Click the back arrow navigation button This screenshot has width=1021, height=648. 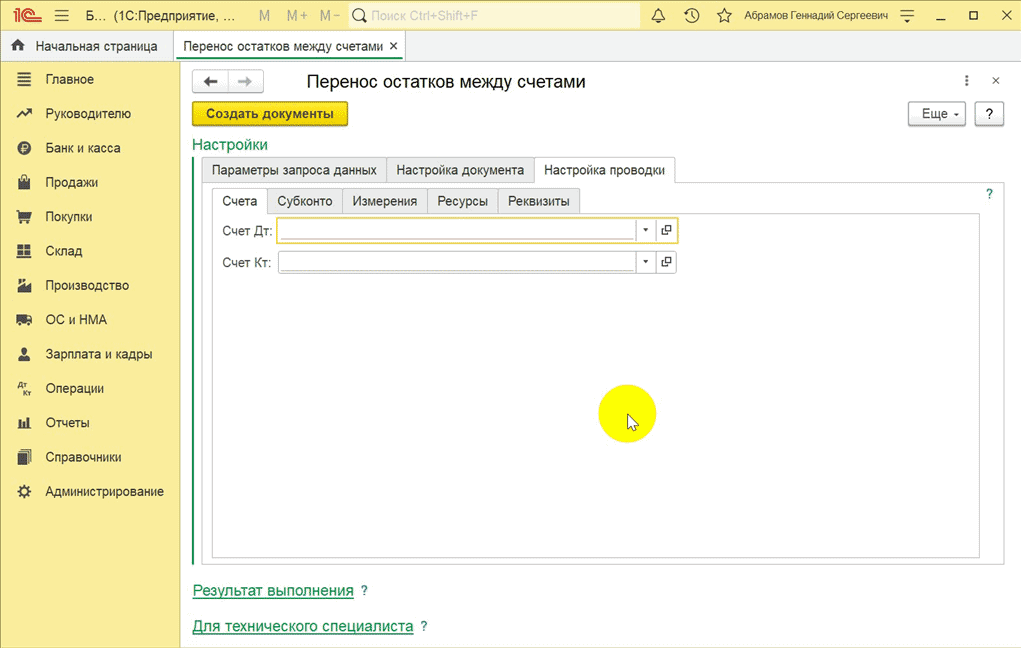pyautogui.click(x=210, y=82)
